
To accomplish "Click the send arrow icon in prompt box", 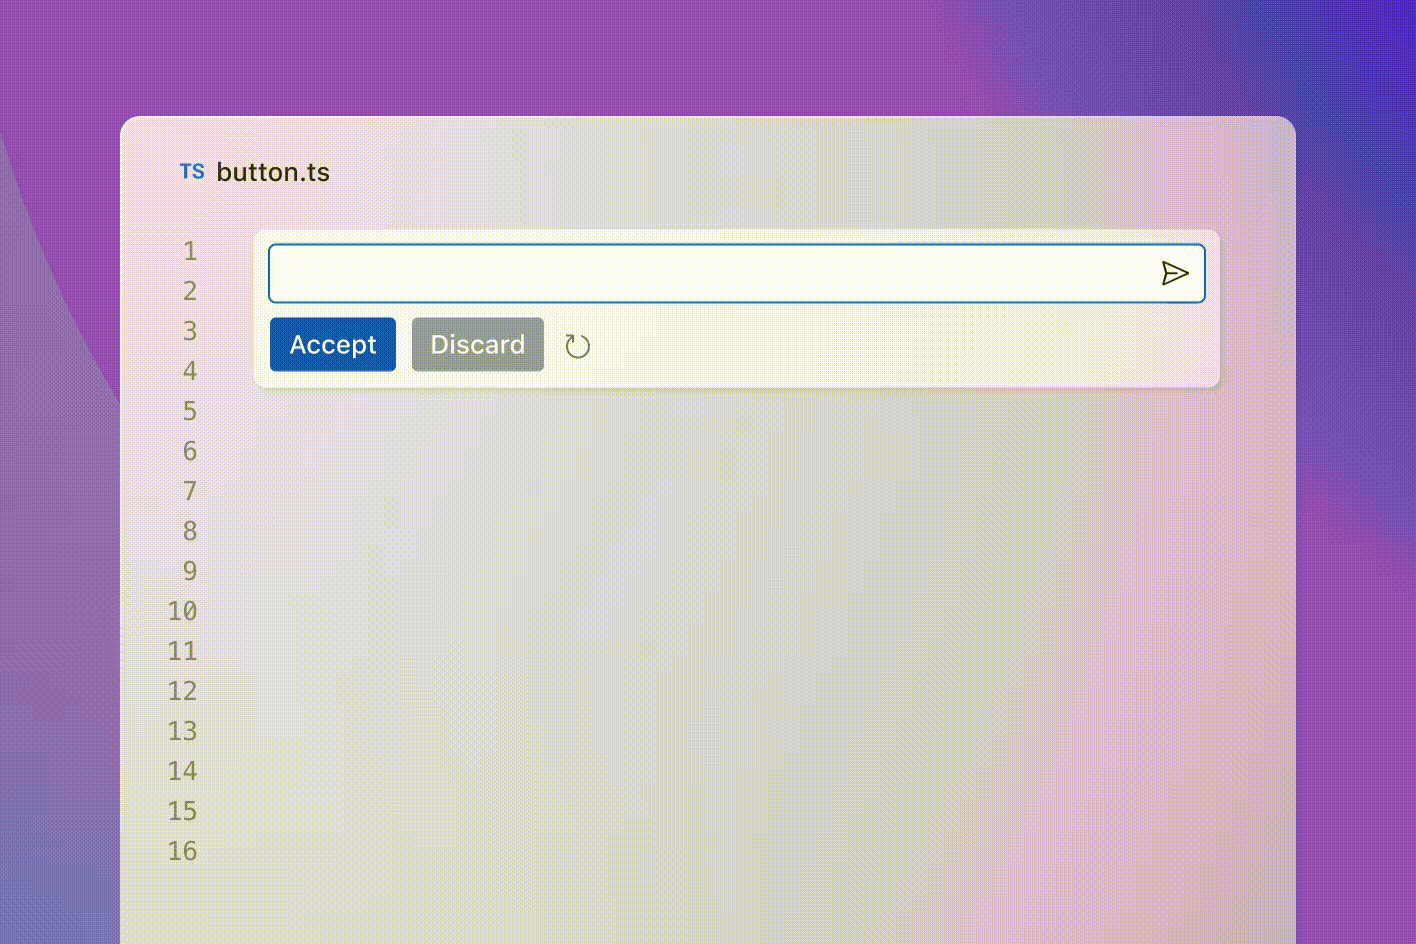I will tap(1175, 273).
